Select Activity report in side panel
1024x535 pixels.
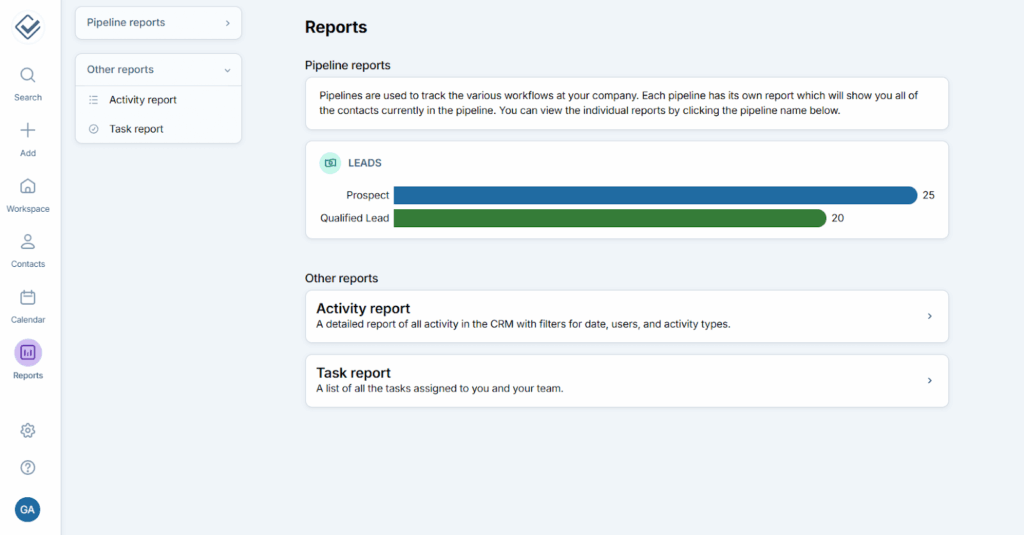pos(143,100)
